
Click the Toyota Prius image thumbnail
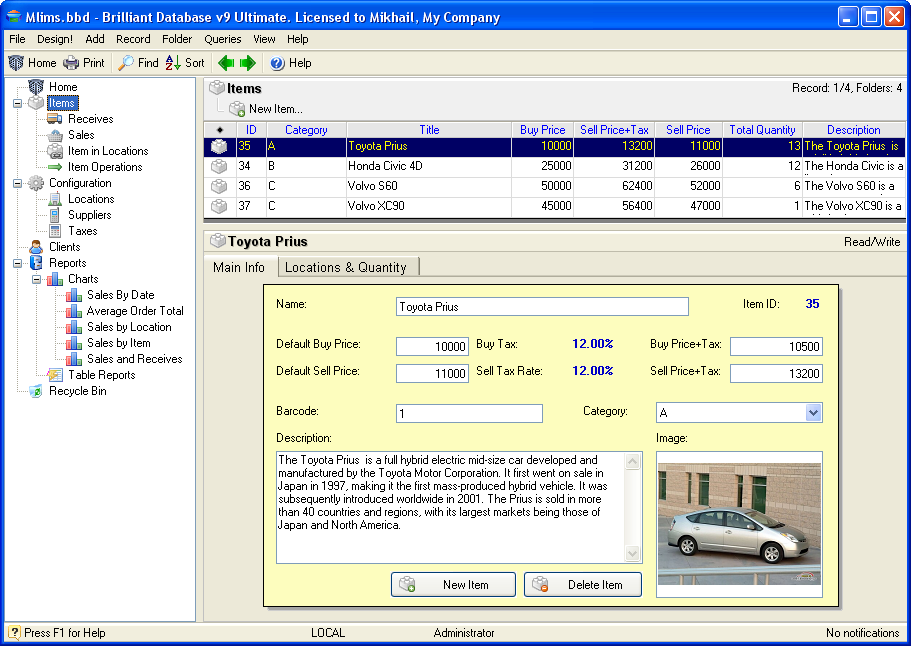tap(739, 524)
